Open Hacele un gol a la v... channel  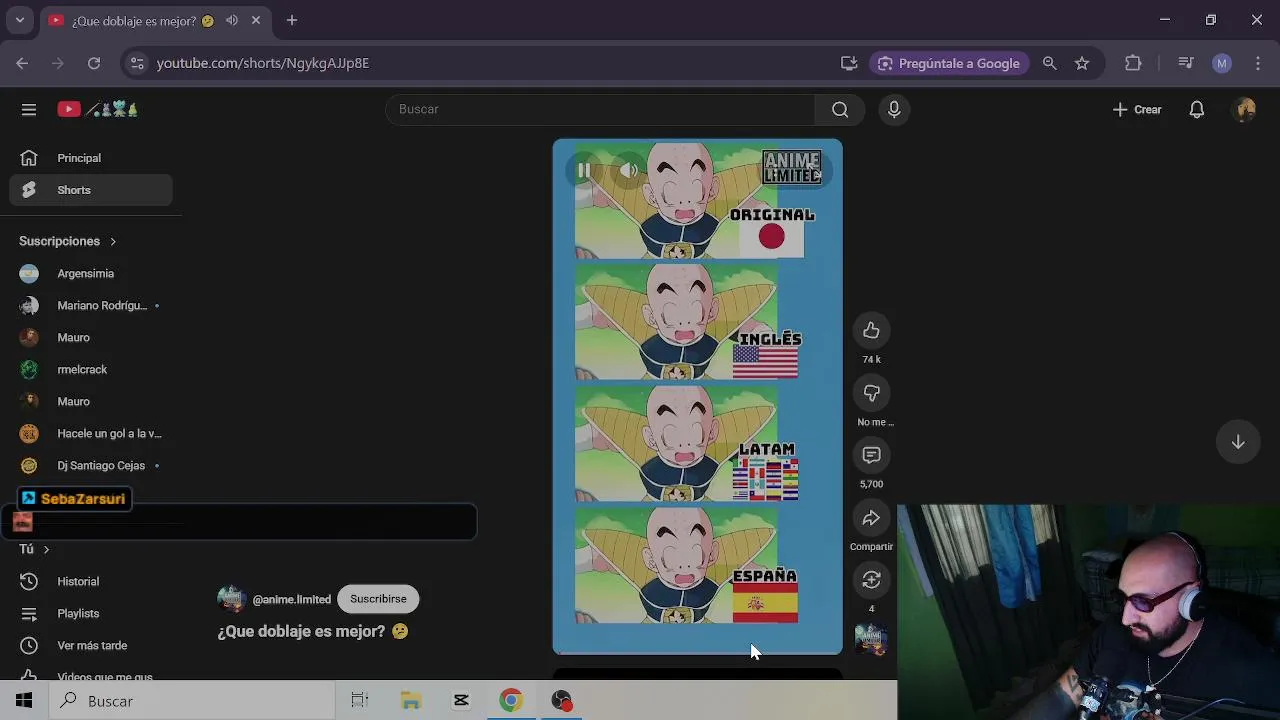91,433
